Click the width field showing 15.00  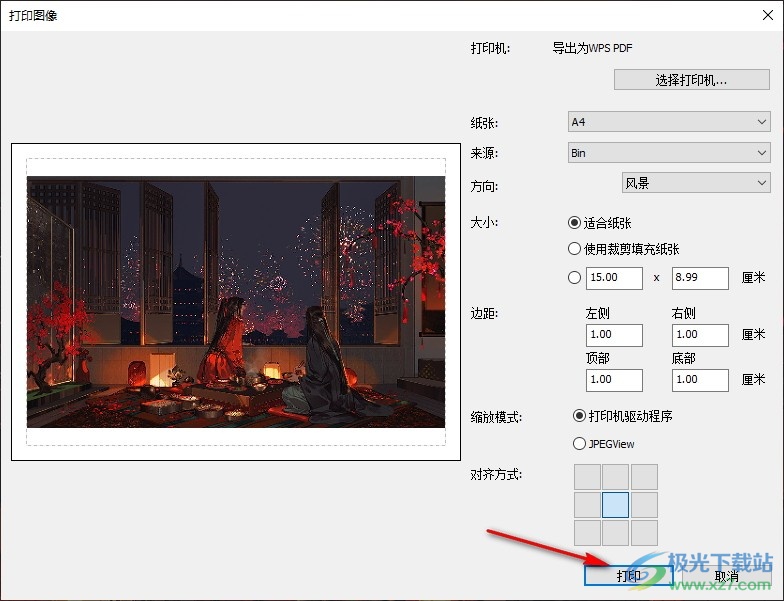point(614,278)
